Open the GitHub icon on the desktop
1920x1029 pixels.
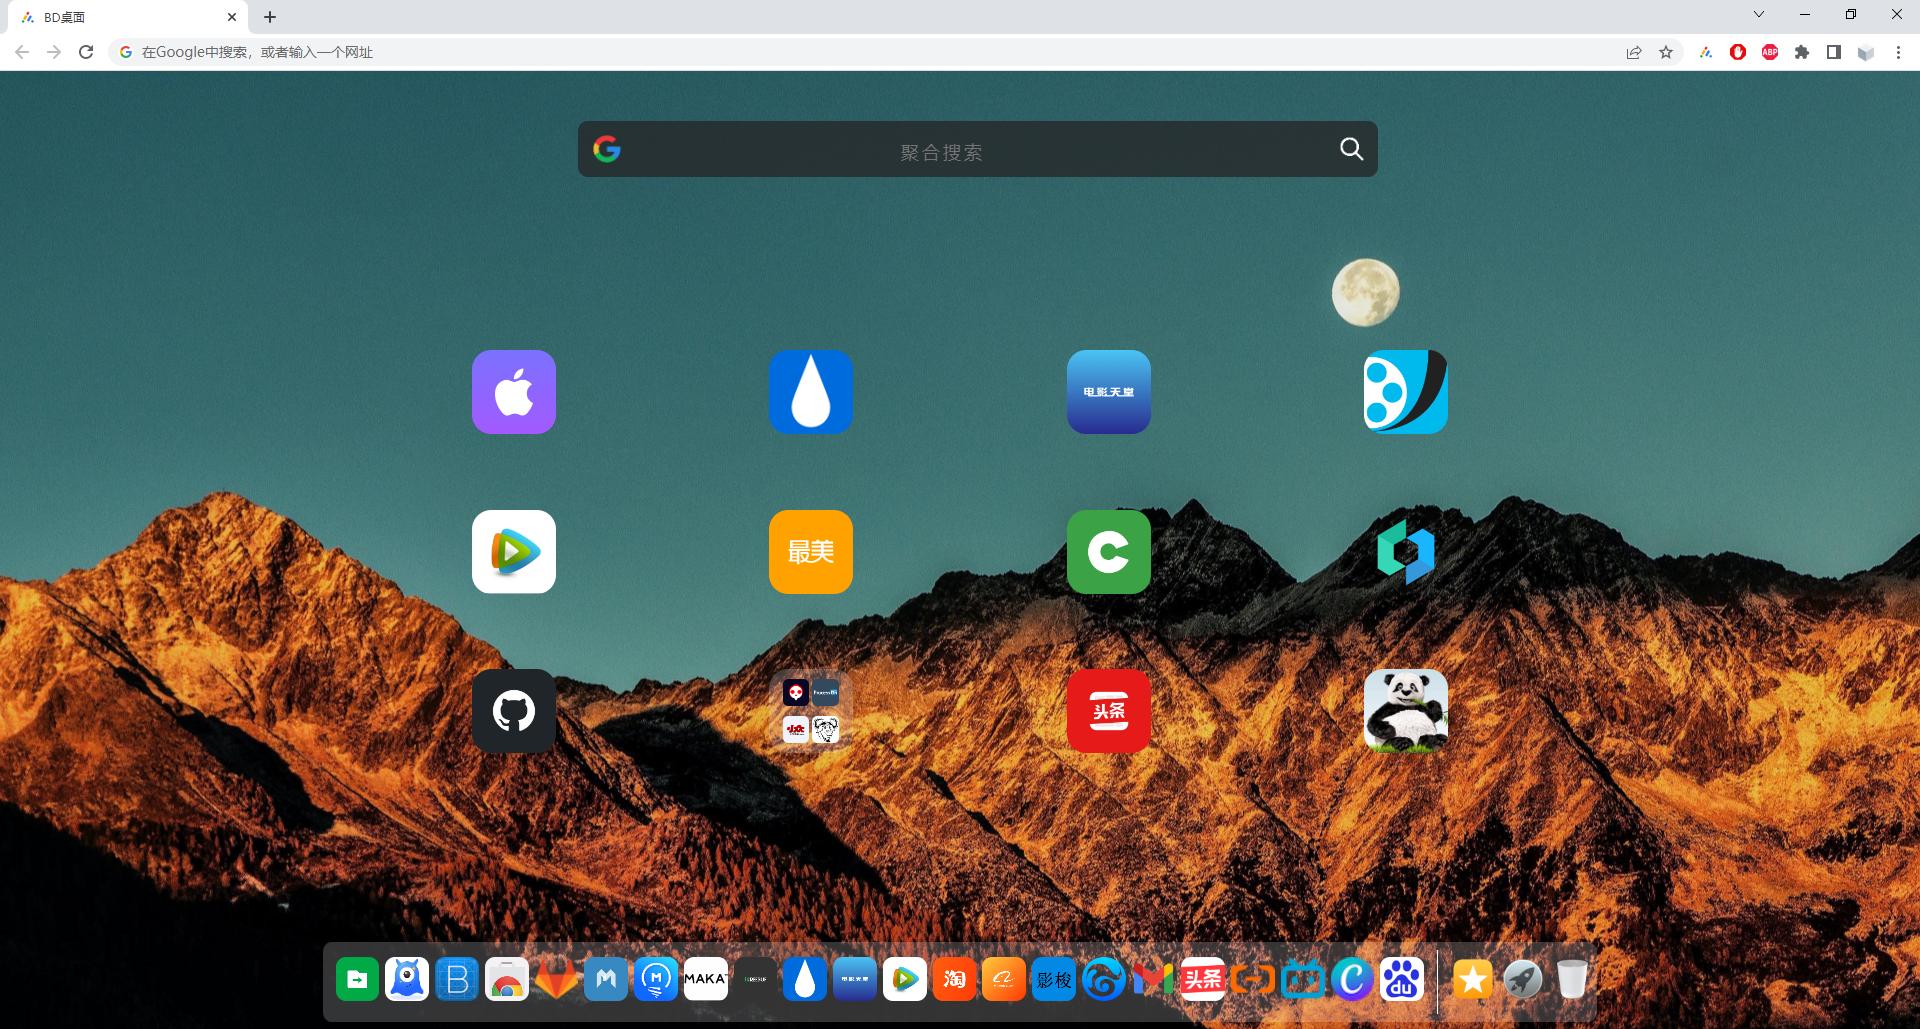(514, 711)
